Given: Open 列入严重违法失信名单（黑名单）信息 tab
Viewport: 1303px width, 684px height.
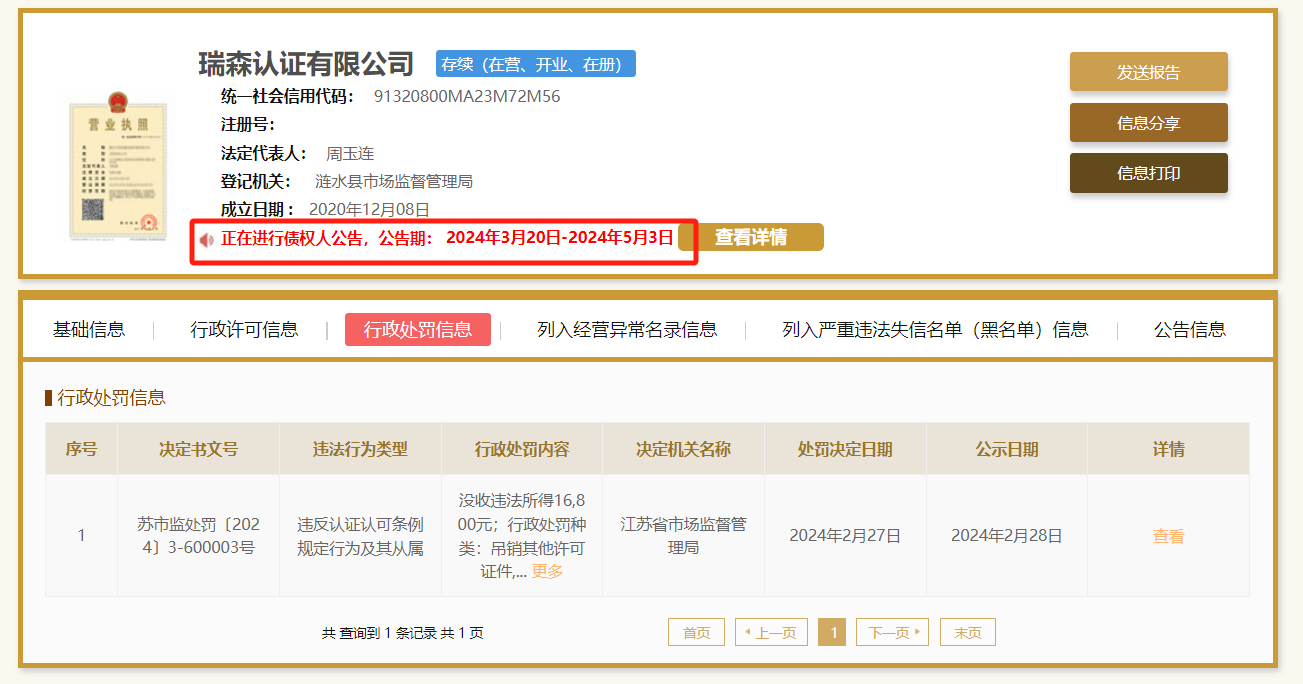Looking at the screenshot, I should [x=935, y=330].
